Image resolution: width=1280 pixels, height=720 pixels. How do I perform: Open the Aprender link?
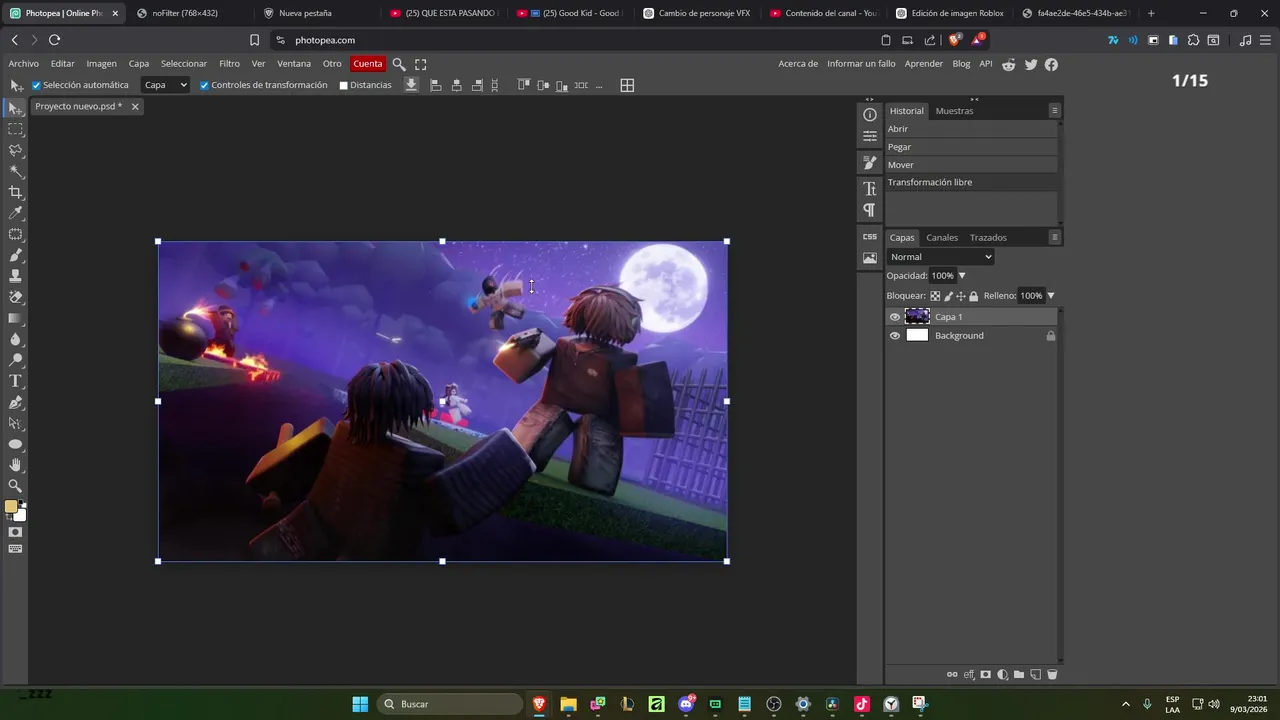(924, 64)
